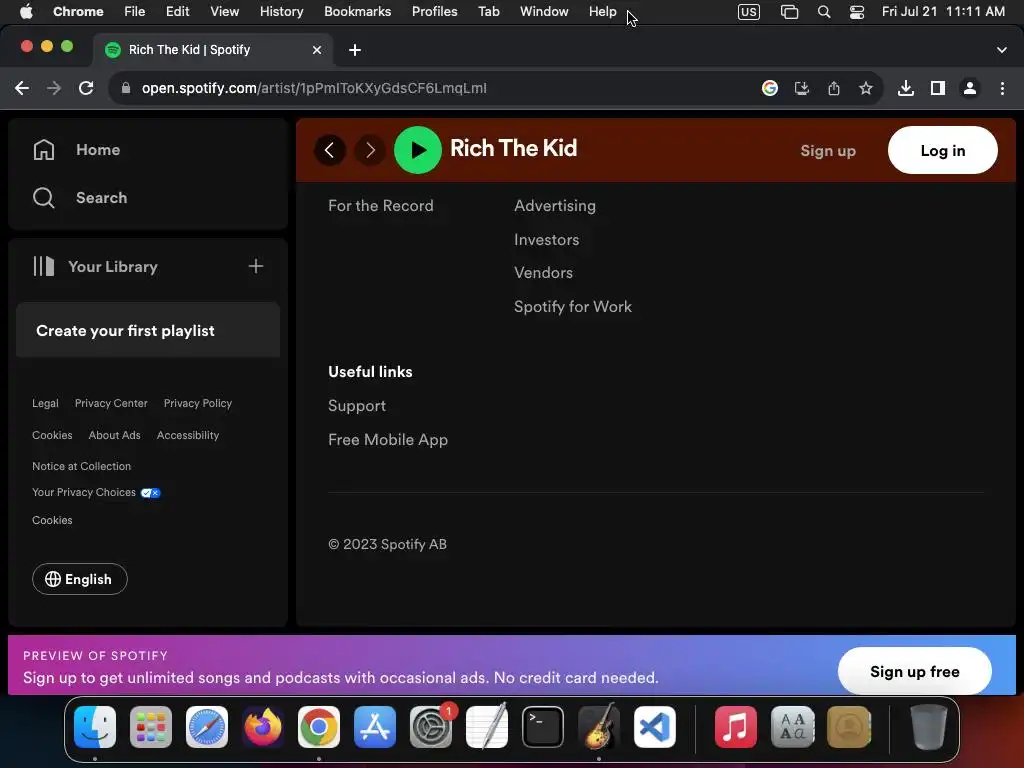Open the Spotify for Work link
Screen dimensions: 1024x768
point(573,306)
